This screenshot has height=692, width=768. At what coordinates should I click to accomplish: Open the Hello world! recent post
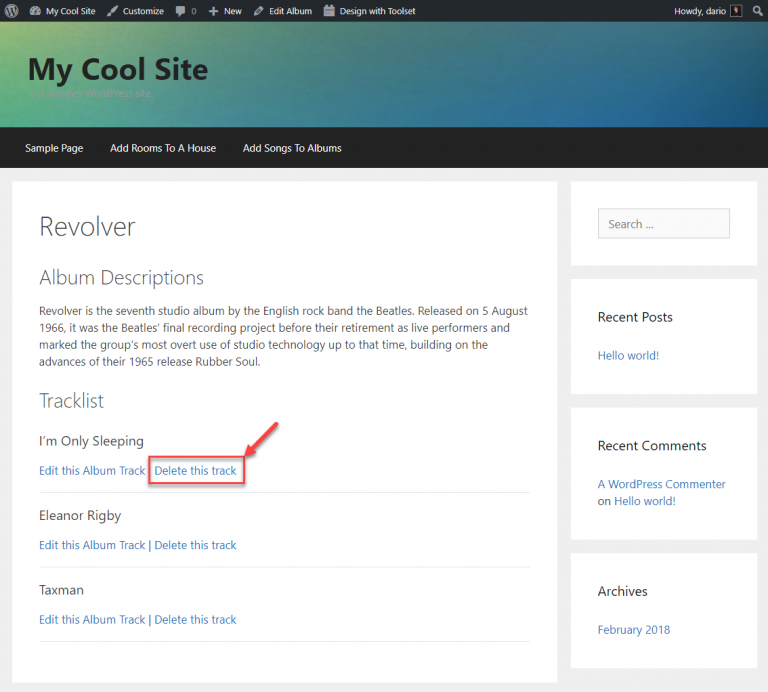[x=628, y=355]
